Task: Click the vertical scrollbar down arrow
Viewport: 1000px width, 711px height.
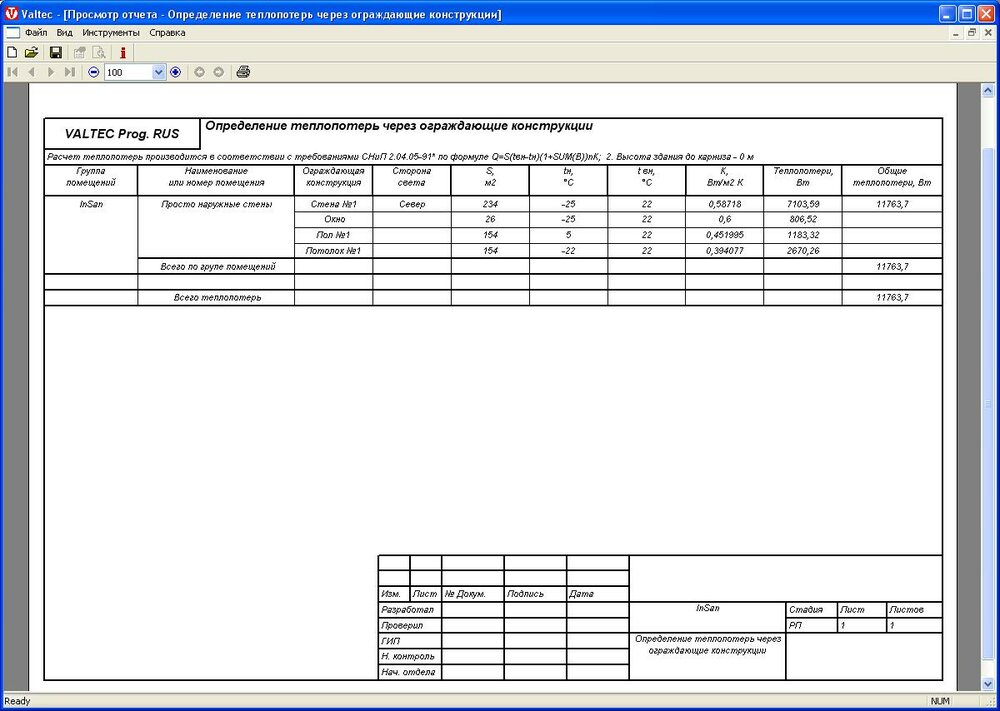Action: click(988, 684)
